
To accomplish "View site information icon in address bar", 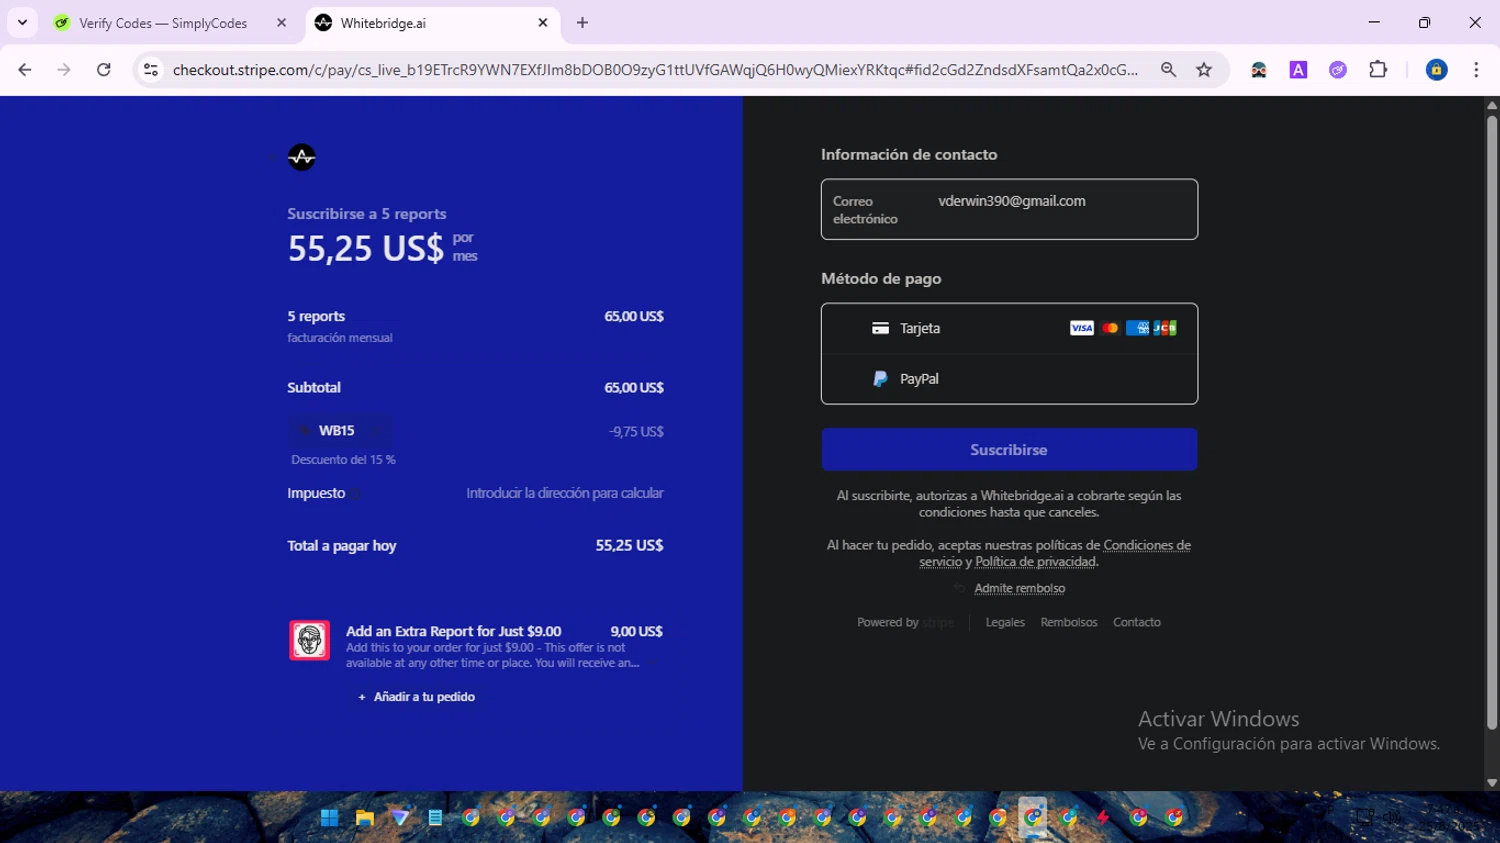I will pyautogui.click(x=151, y=70).
